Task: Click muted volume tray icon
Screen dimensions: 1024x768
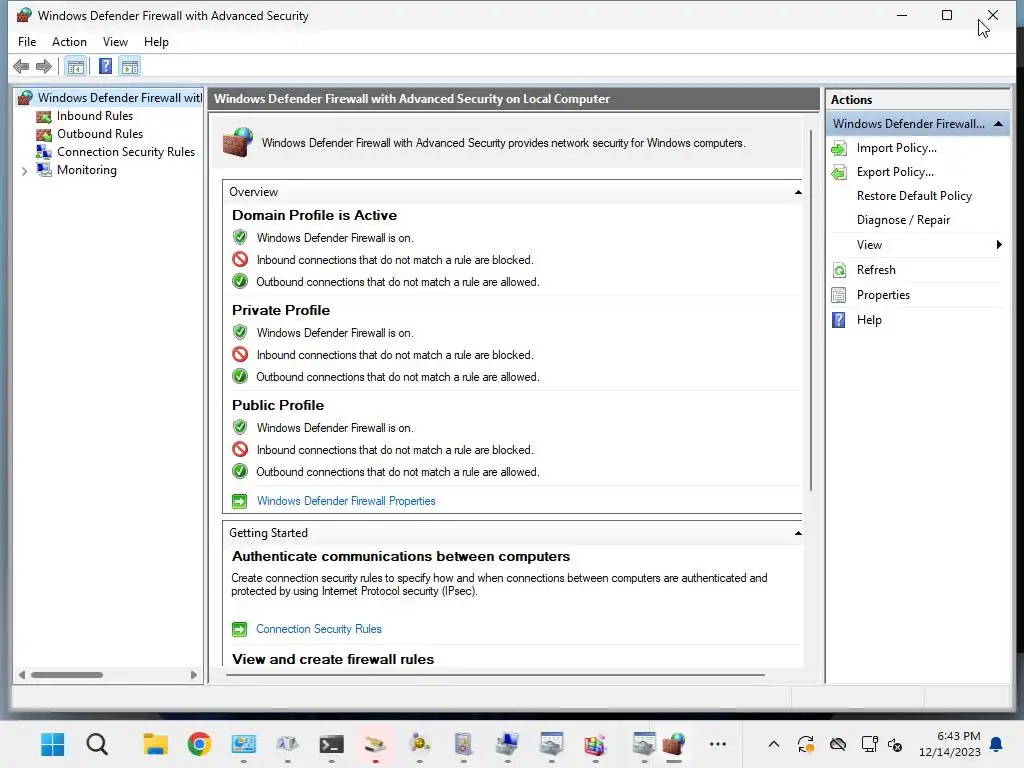Action: [x=895, y=744]
